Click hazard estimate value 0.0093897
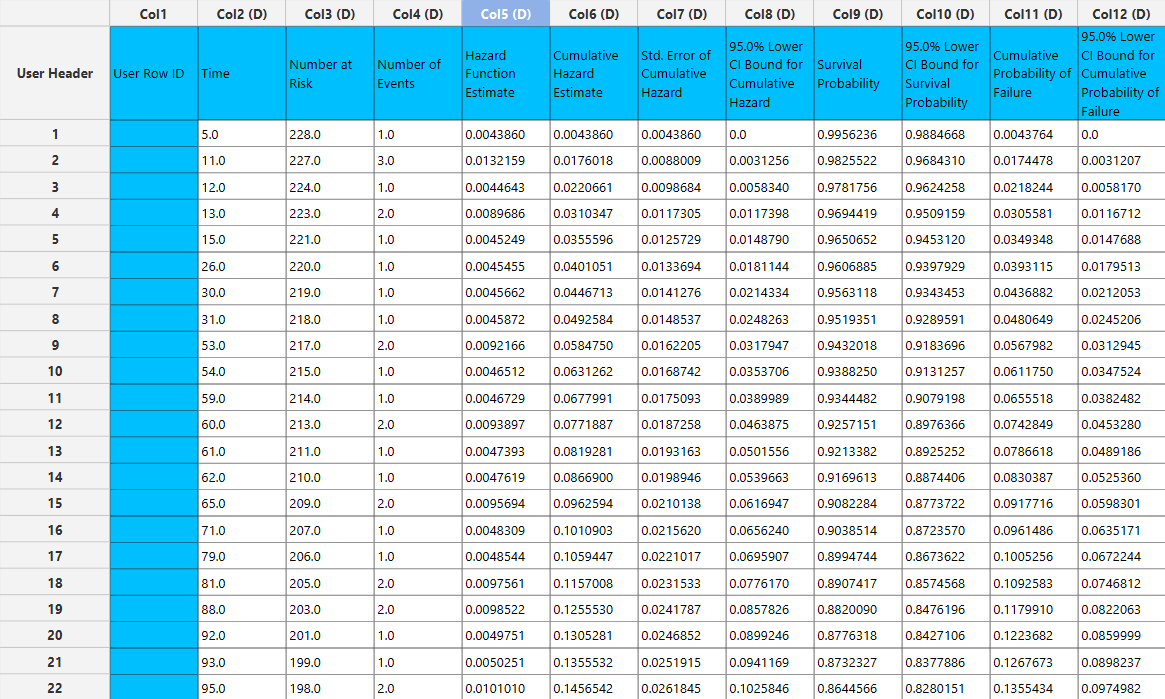This screenshot has width=1165, height=699. (x=506, y=424)
